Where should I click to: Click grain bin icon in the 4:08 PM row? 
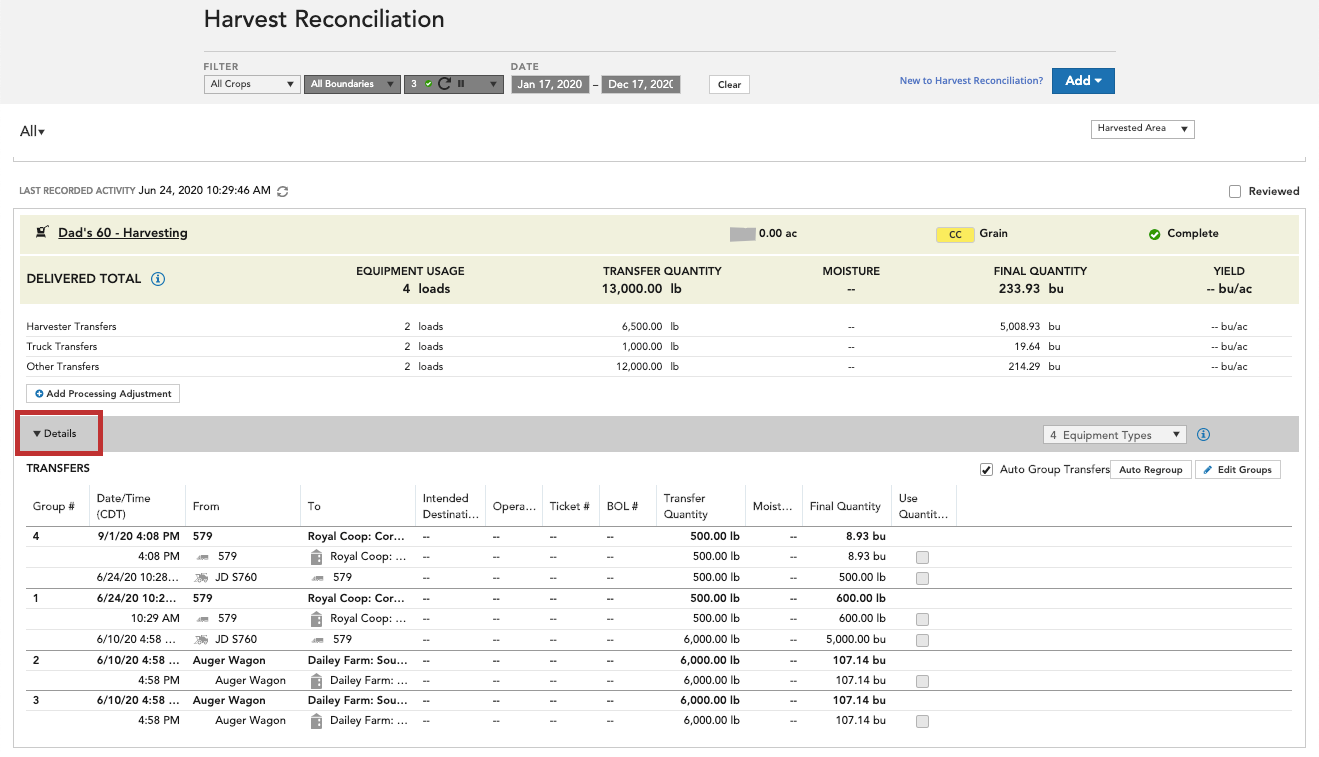(x=317, y=557)
